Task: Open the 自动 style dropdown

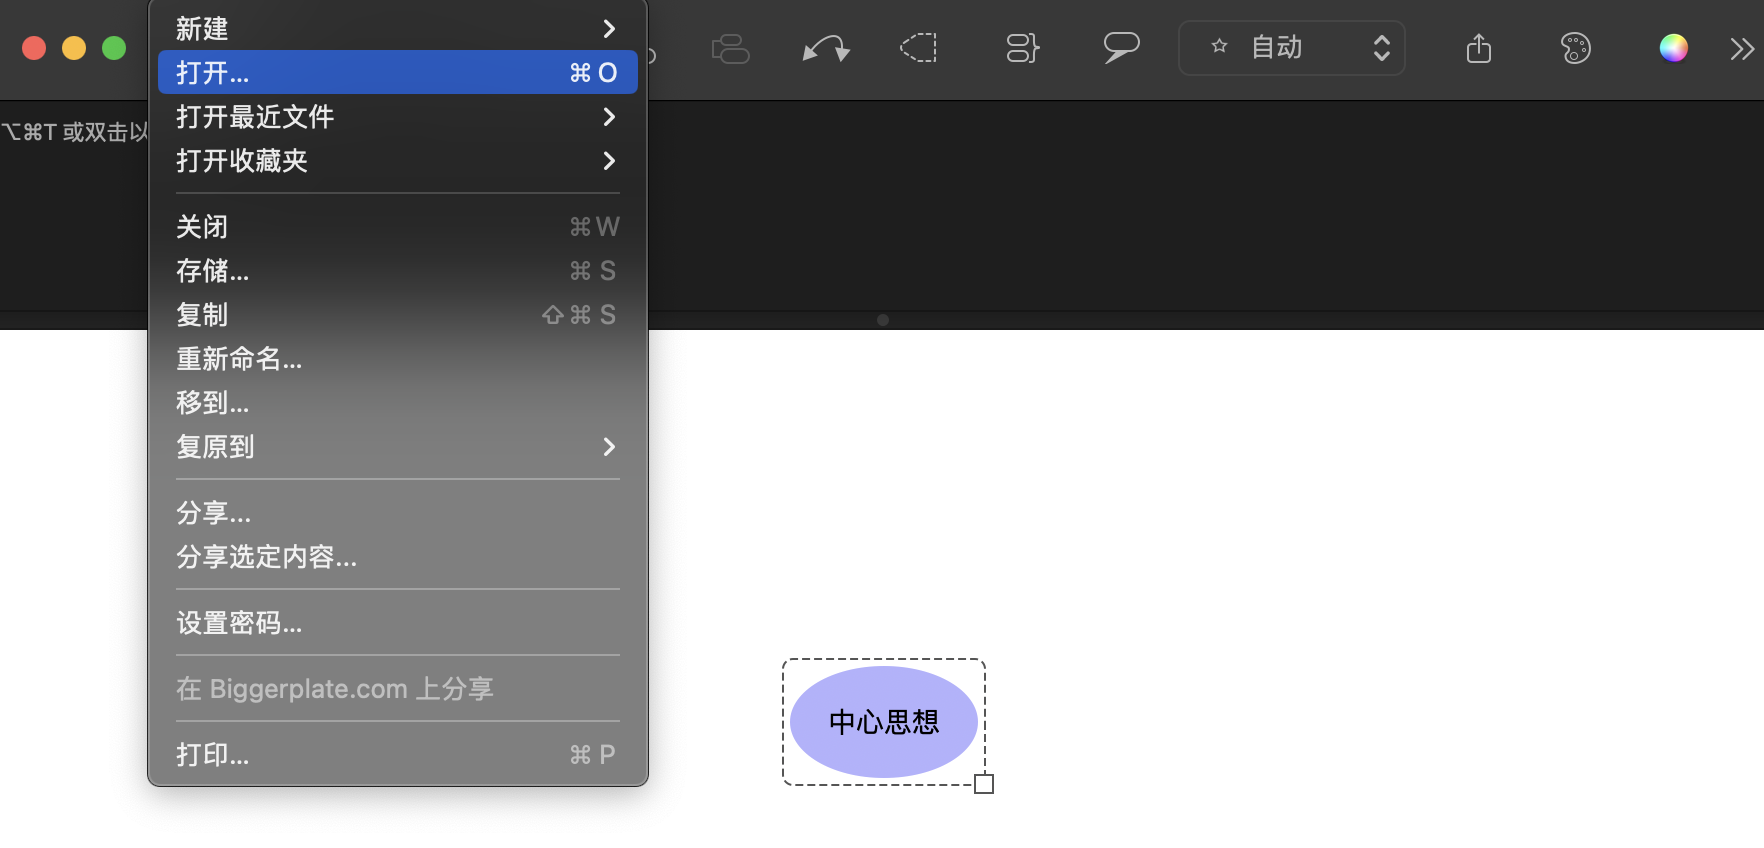Action: tap(1291, 47)
